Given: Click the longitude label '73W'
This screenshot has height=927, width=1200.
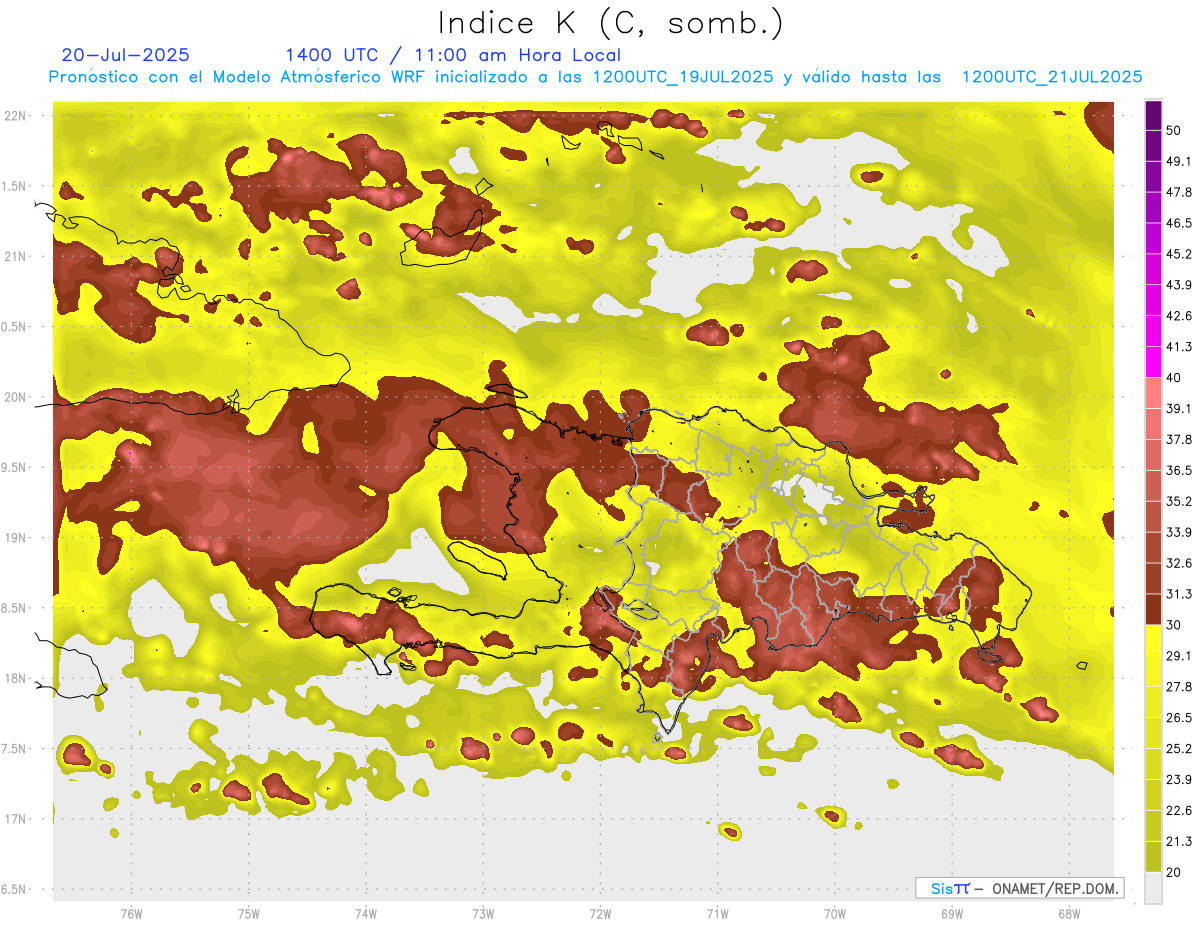Looking at the screenshot, I should pyautogui.click(x=483, y=914).
